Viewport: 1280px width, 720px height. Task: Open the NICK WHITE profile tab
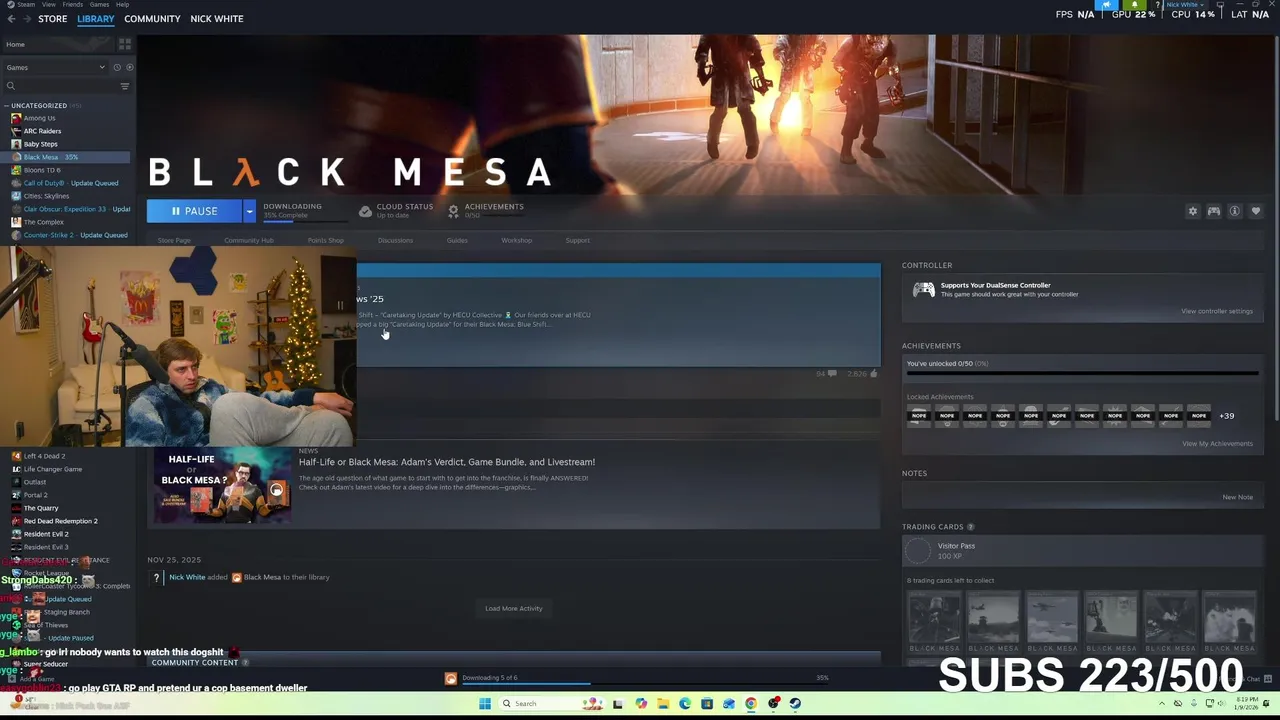tap(216, 19)
